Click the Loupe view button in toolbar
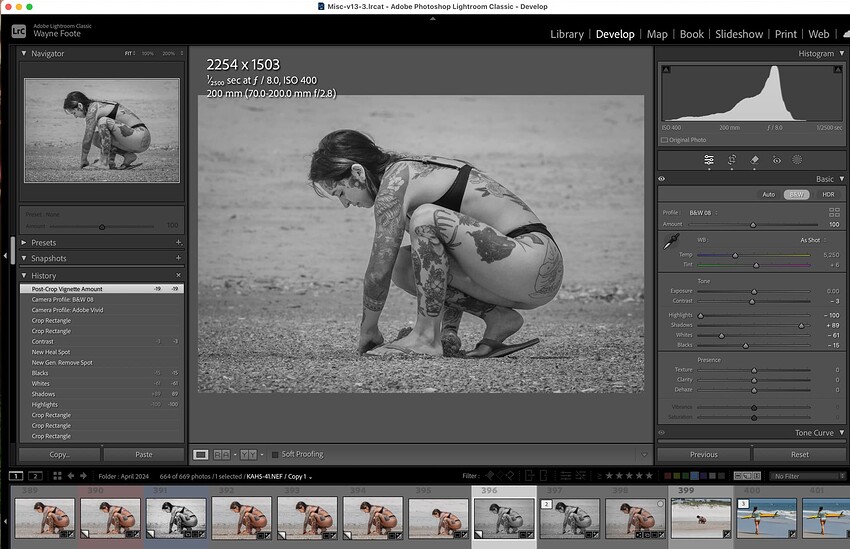 [201, 454]
